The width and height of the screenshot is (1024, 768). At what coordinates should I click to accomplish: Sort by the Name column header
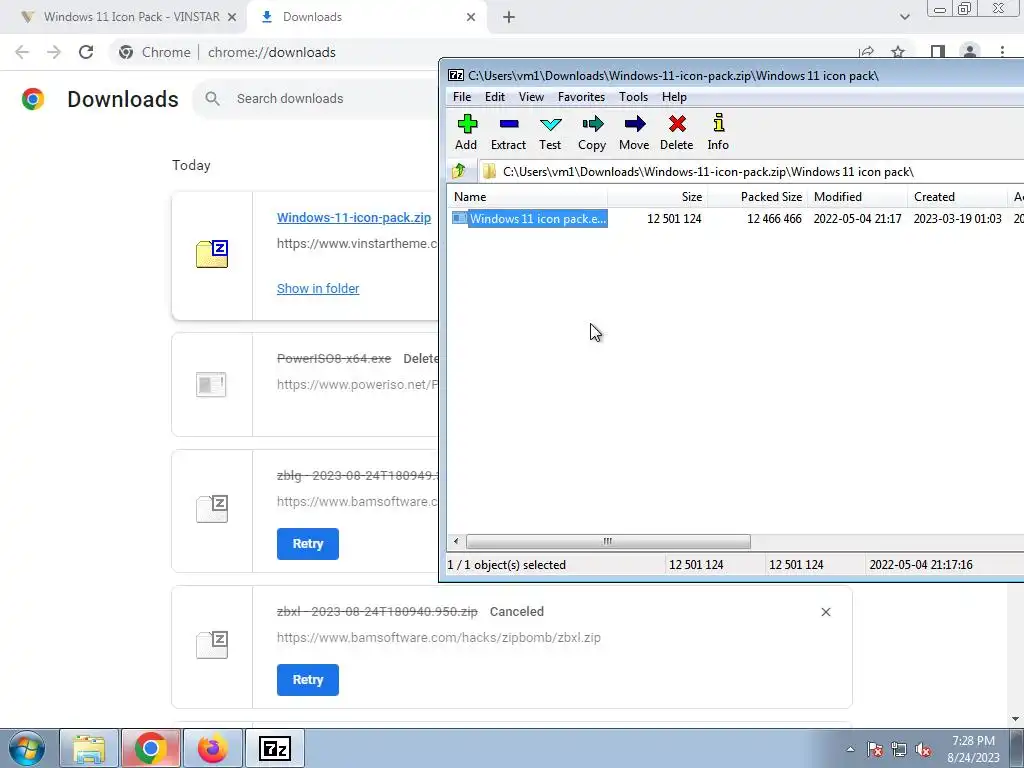528,197
